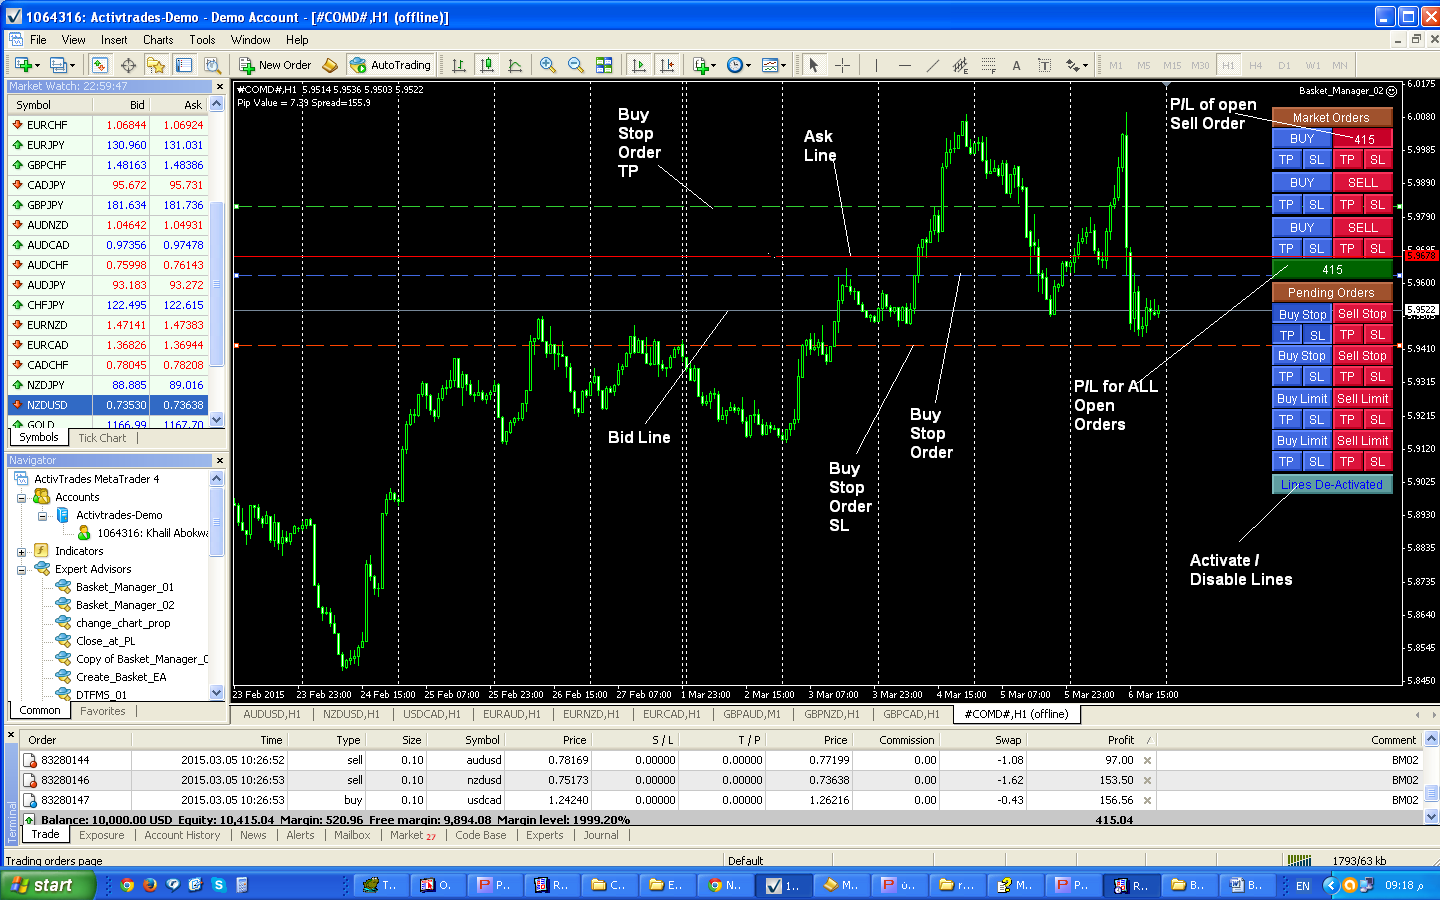Screen dimensions: 1440x900
Task: Toggle the Data Window crosshair-circle icon
Action: point(128,65)
